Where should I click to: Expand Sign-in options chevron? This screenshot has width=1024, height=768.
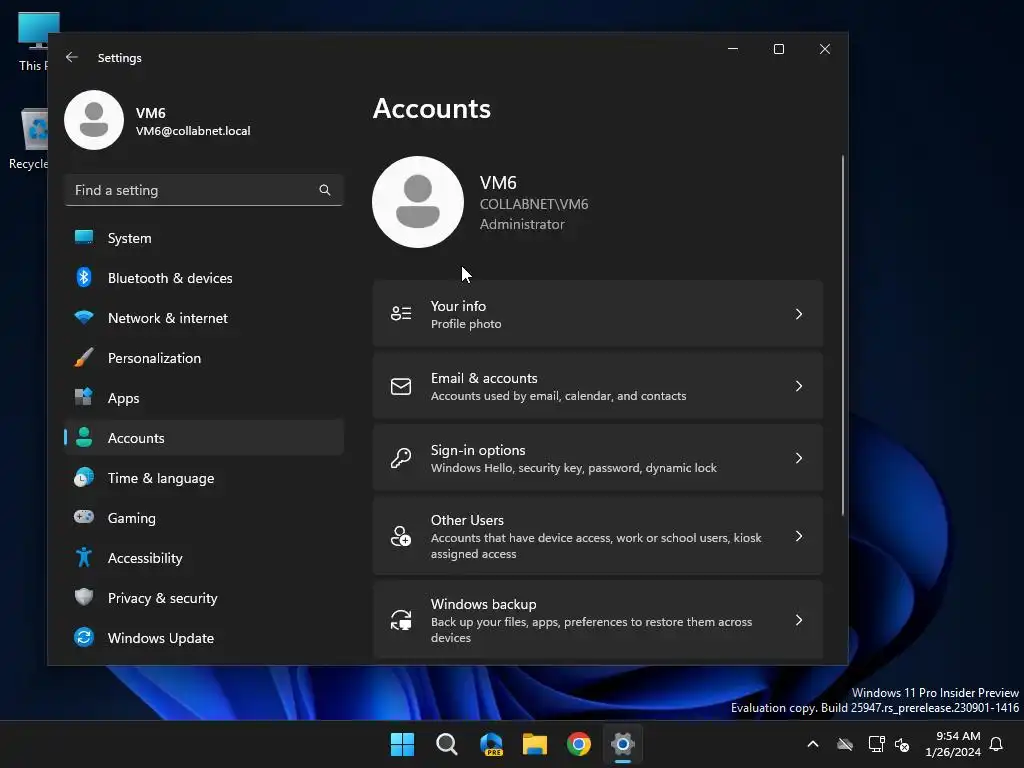click(799, 458)
